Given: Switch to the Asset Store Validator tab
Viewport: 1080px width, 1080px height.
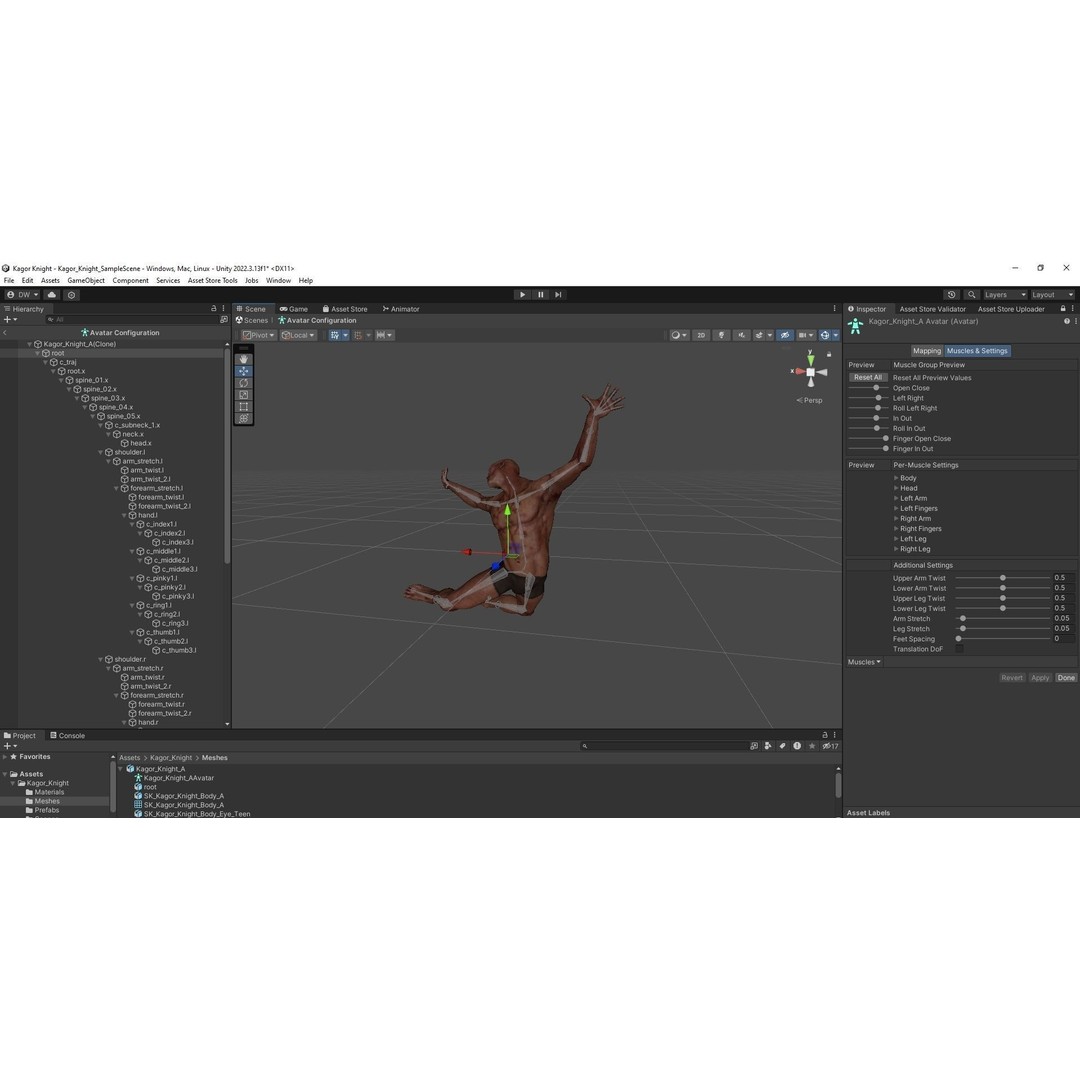Looking at the screenshot, I should point(932,309).
